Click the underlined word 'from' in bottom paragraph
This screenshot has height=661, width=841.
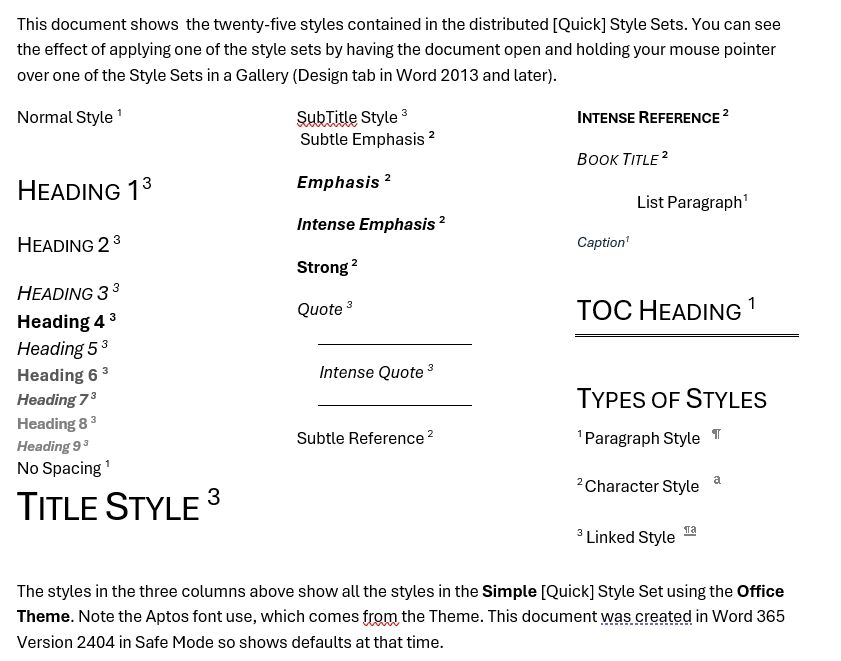click(380, 617)
